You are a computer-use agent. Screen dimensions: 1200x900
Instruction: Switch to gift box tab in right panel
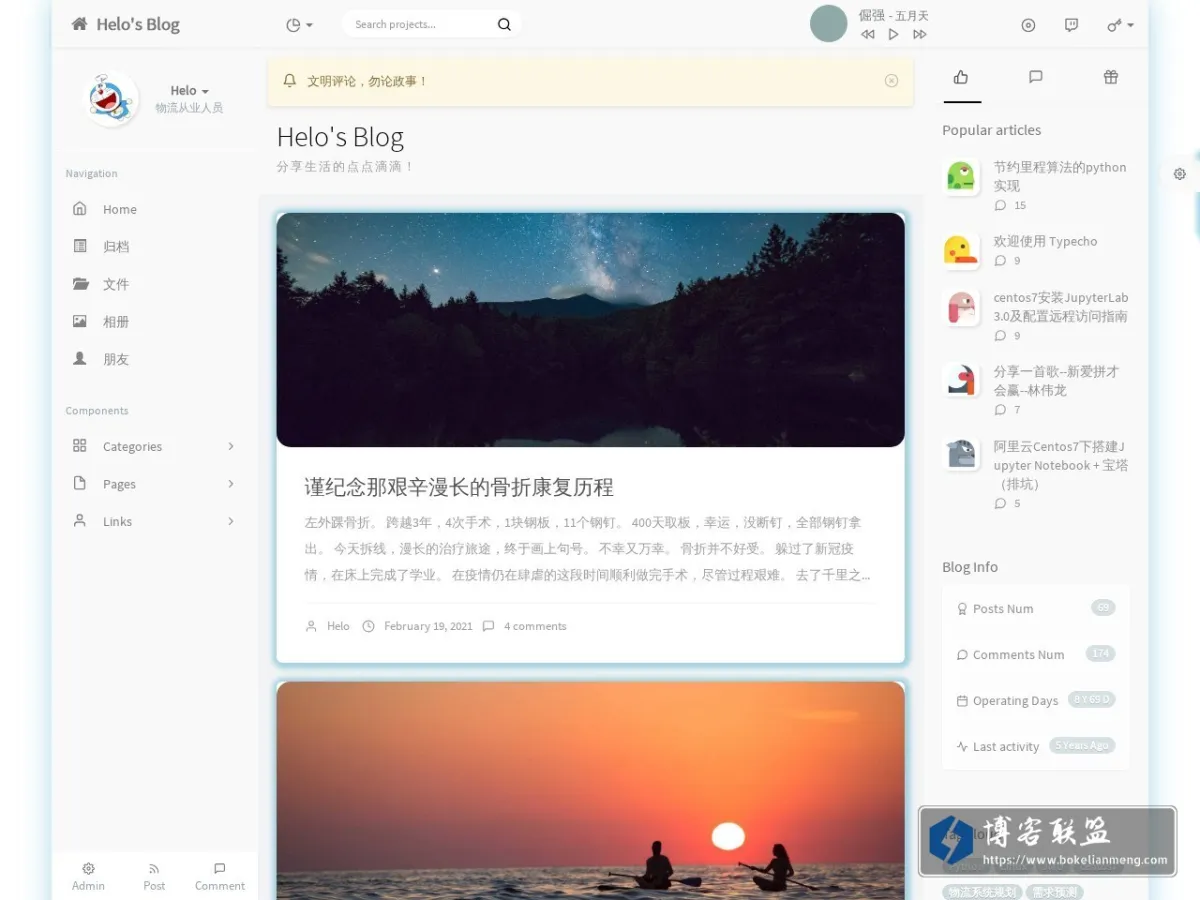coord(1111,77)
